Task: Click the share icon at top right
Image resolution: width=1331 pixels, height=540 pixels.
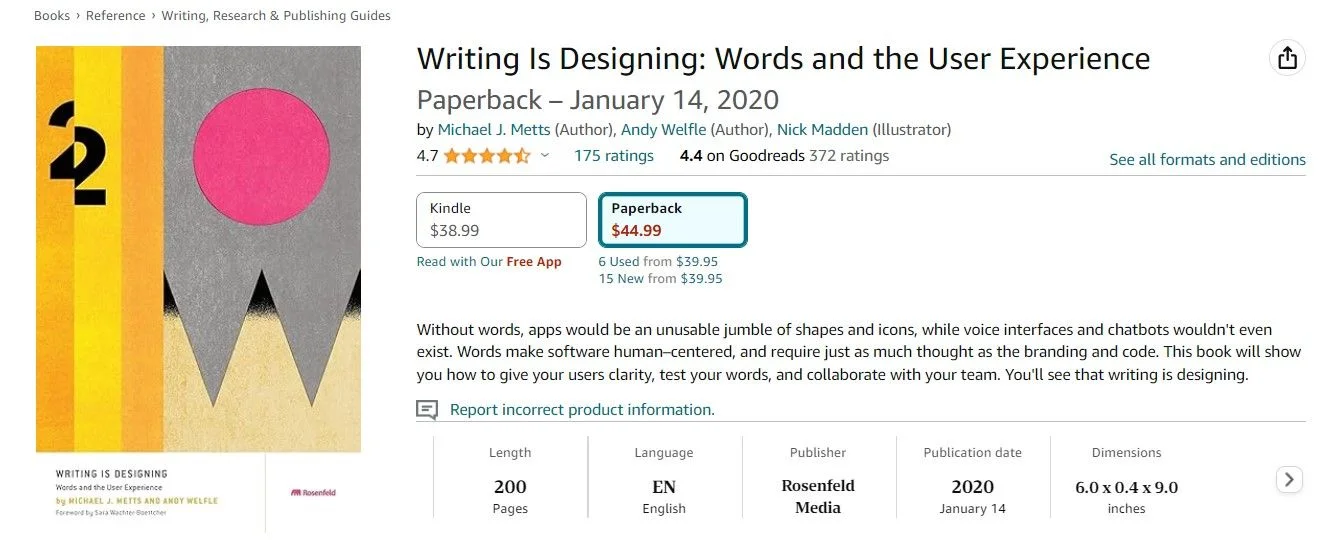Action: click(x=1288, y=58)
